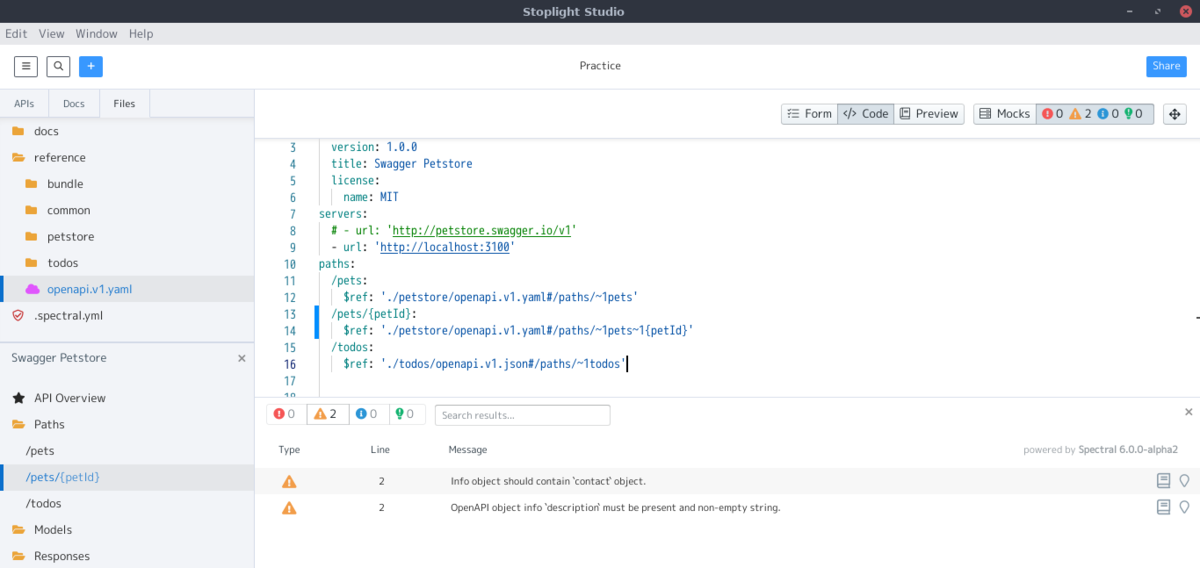Image resolution: width=1200 pixels, height=568 pixels.
Task: Open the petstore.swagger.io URL link
Action: [481, 230]
